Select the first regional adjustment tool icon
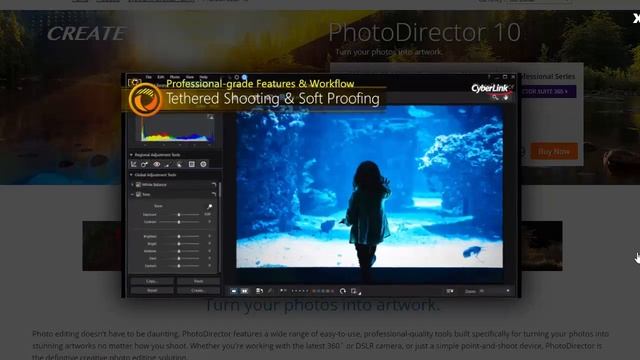 [133, 164]
